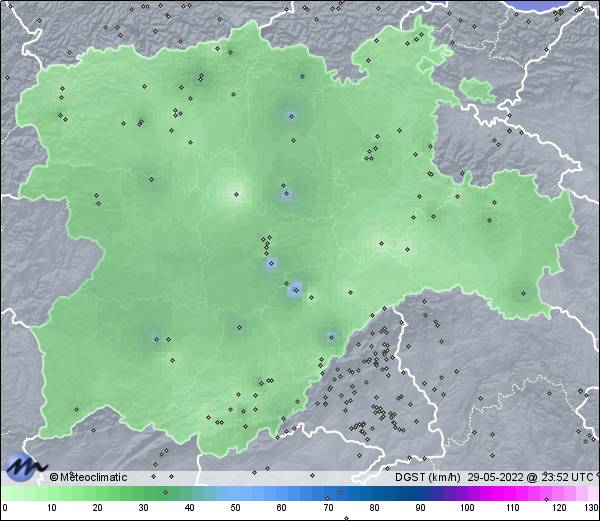
Task: Click the 0 value on the scale
Action: pos(5,508)
